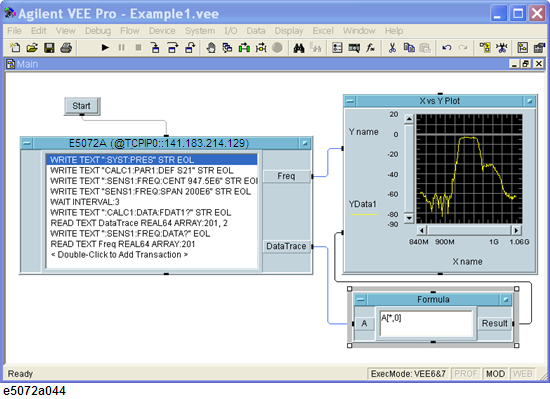550x399 pixels.
Task: Run the program with the Play button
Action: 105,47
